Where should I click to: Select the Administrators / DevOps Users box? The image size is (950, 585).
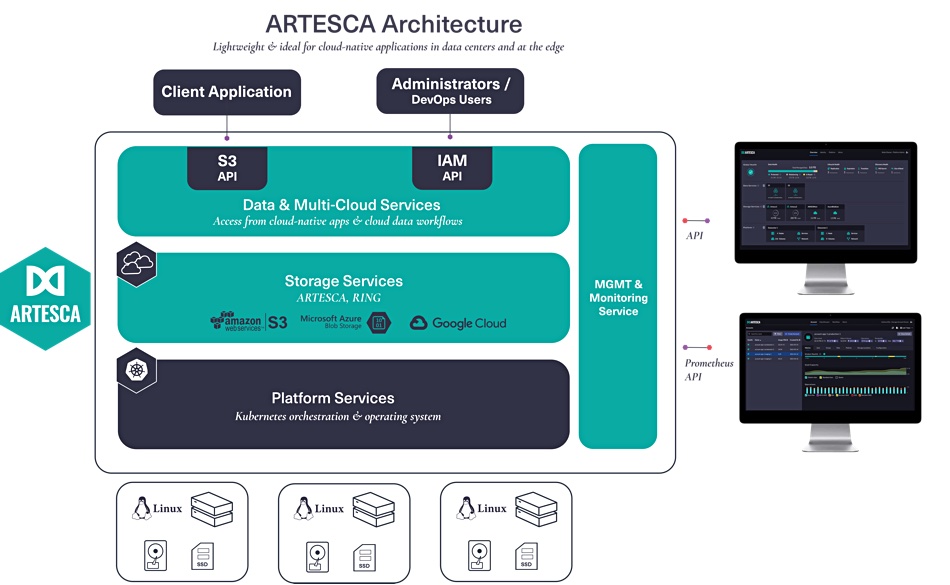[450, 91]
